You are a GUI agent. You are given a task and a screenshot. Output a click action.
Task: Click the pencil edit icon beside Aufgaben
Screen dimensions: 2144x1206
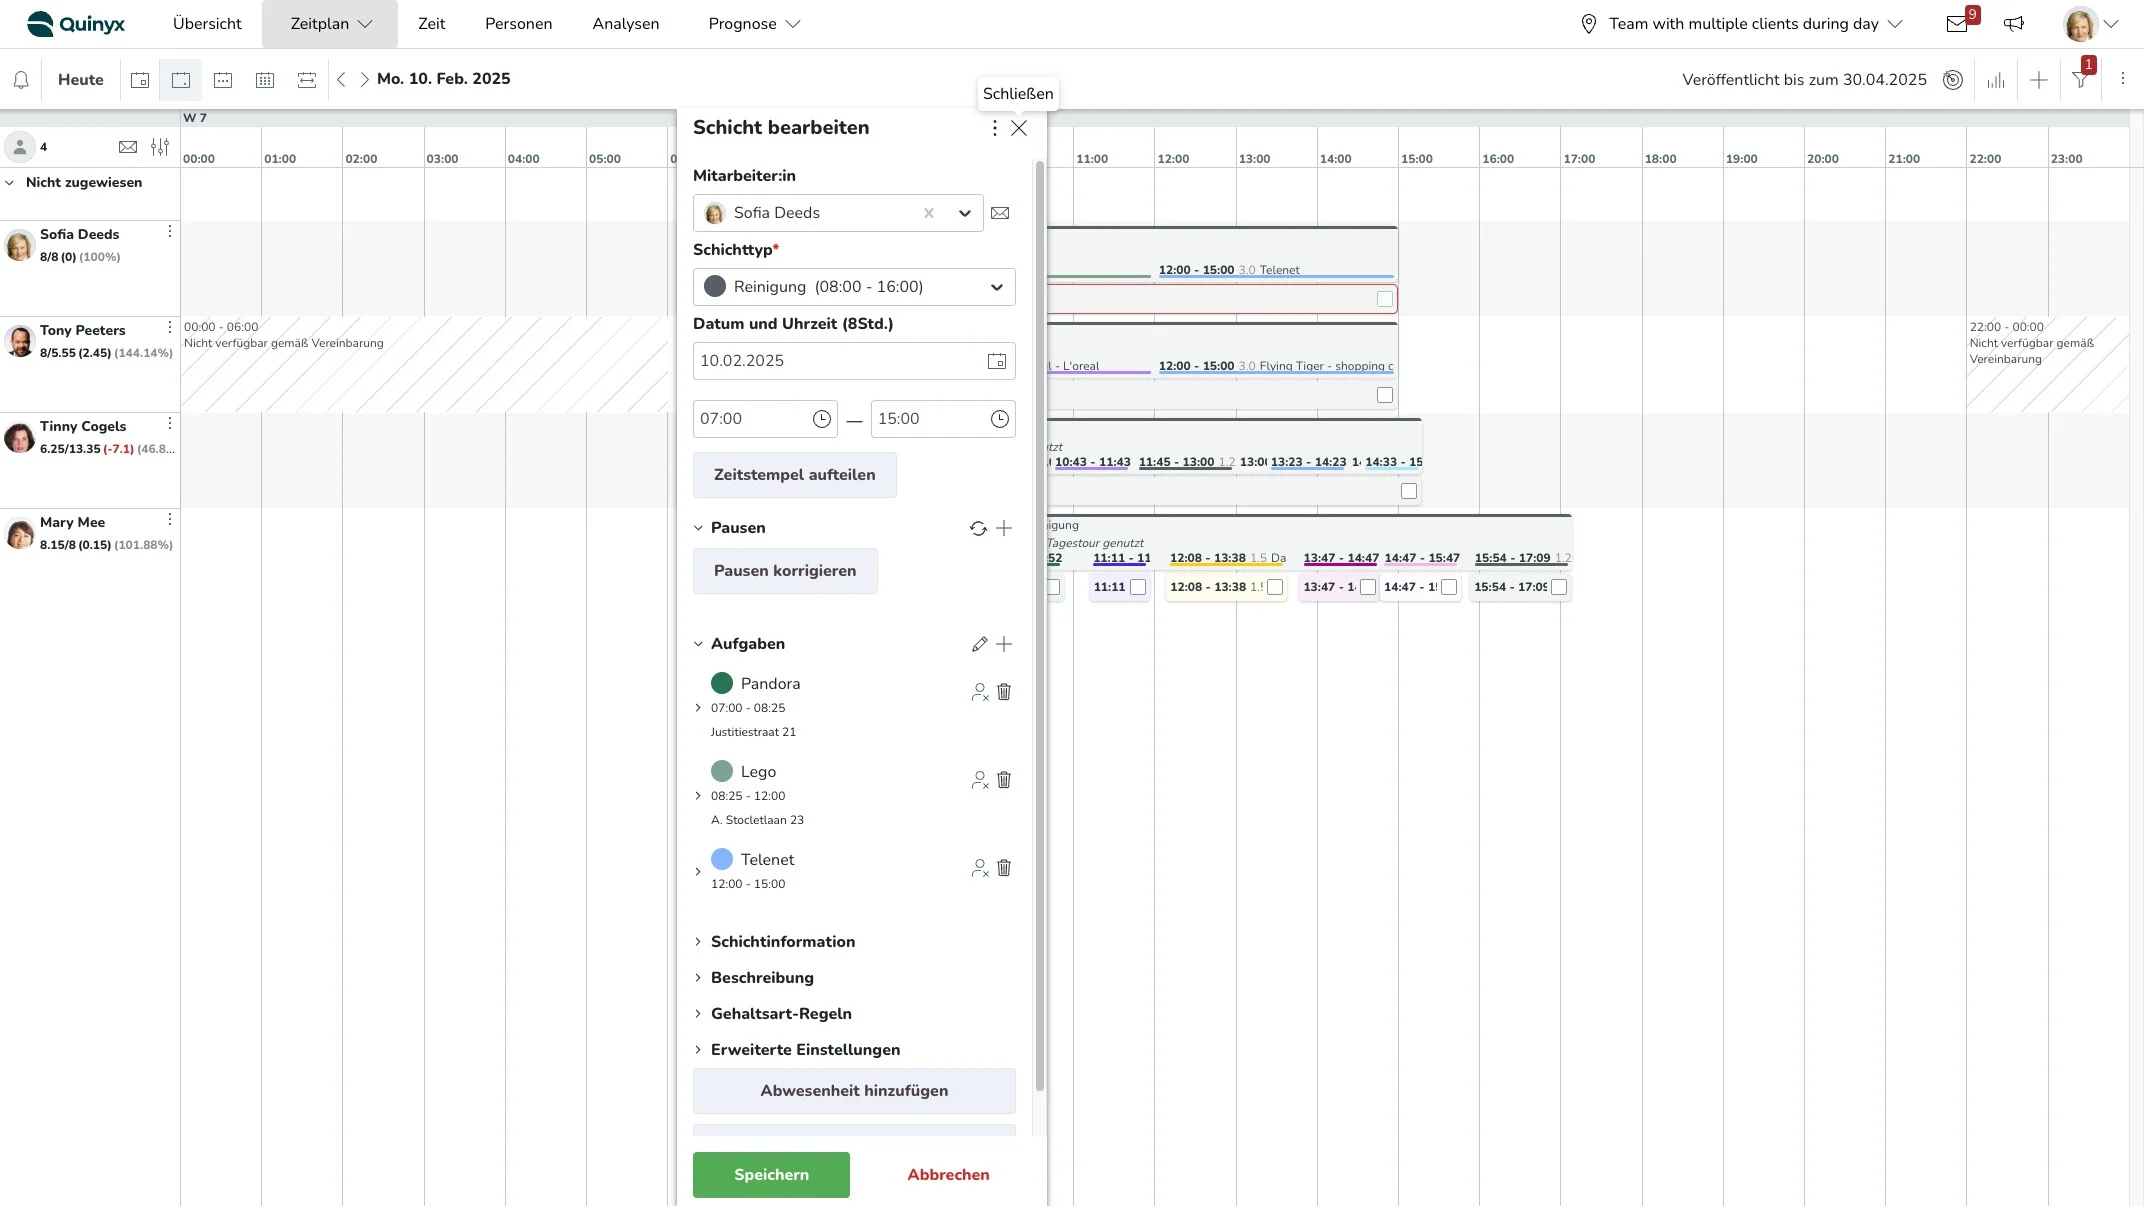(x=979, y=644)
